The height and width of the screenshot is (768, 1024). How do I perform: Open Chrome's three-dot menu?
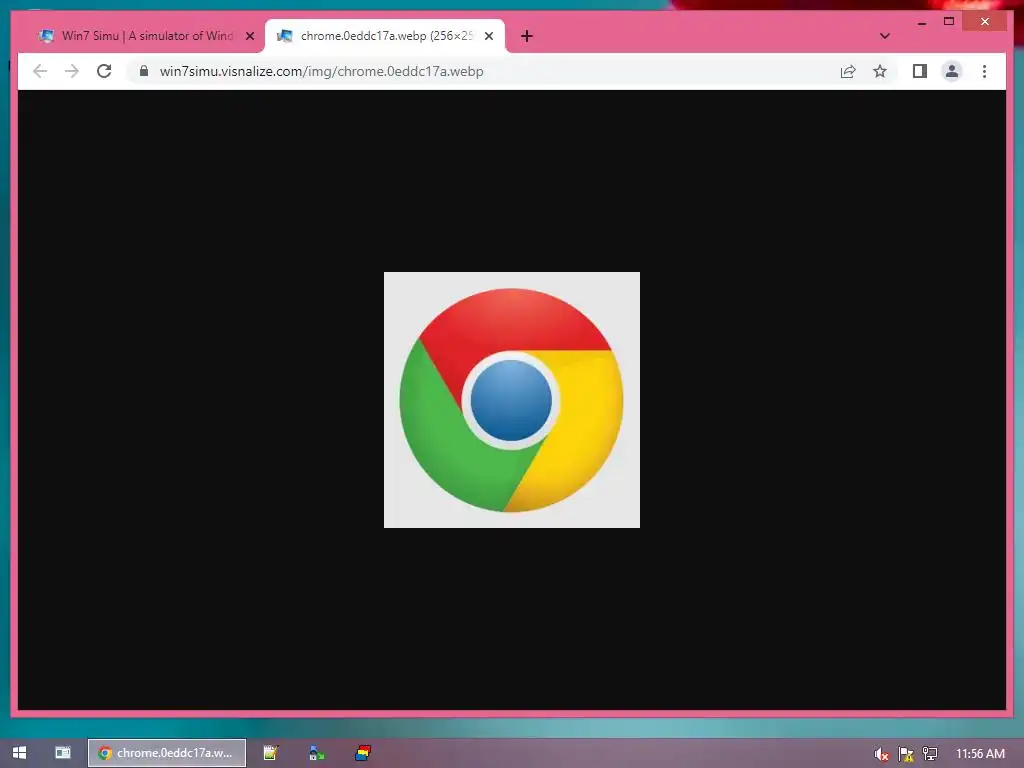[x=984, y=71]
